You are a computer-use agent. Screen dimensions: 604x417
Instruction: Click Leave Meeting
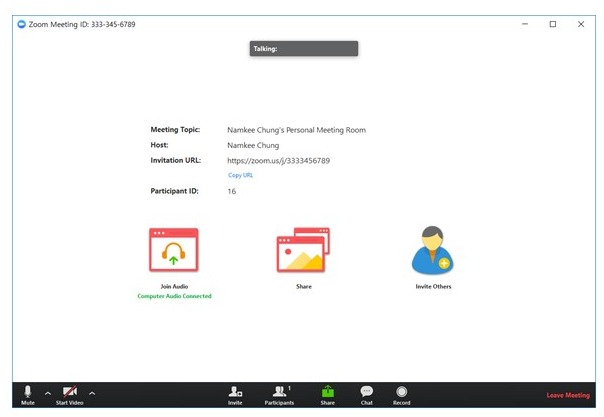[568, 395]
